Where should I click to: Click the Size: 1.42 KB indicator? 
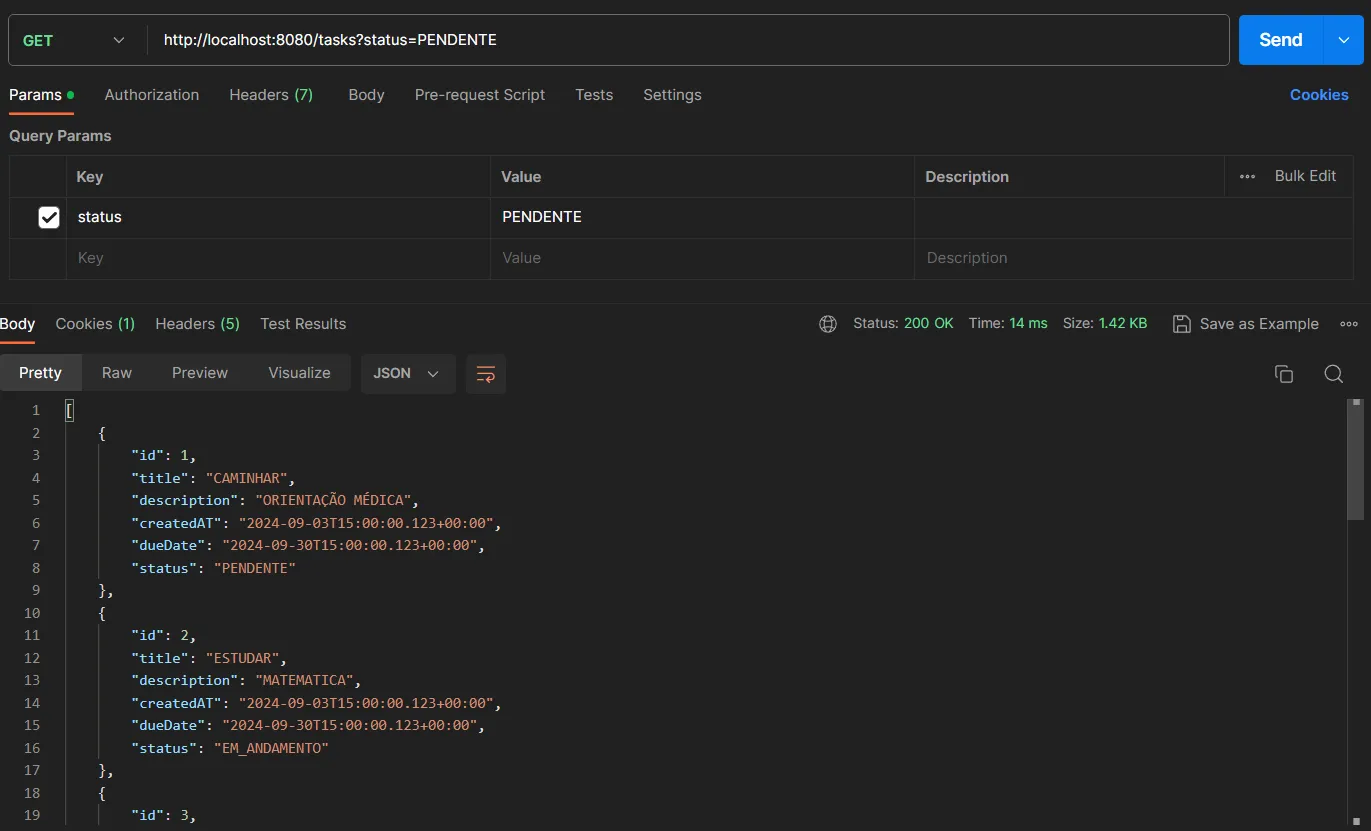coord(1105,324)
